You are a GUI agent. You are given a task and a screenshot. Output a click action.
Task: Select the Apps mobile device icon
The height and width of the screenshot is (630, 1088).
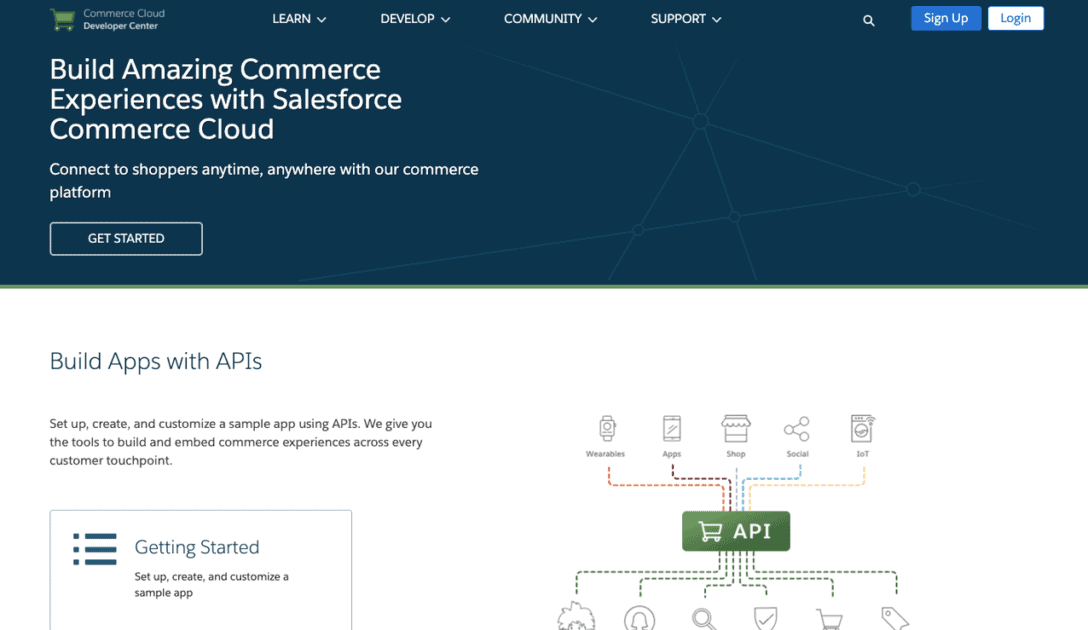672,428
